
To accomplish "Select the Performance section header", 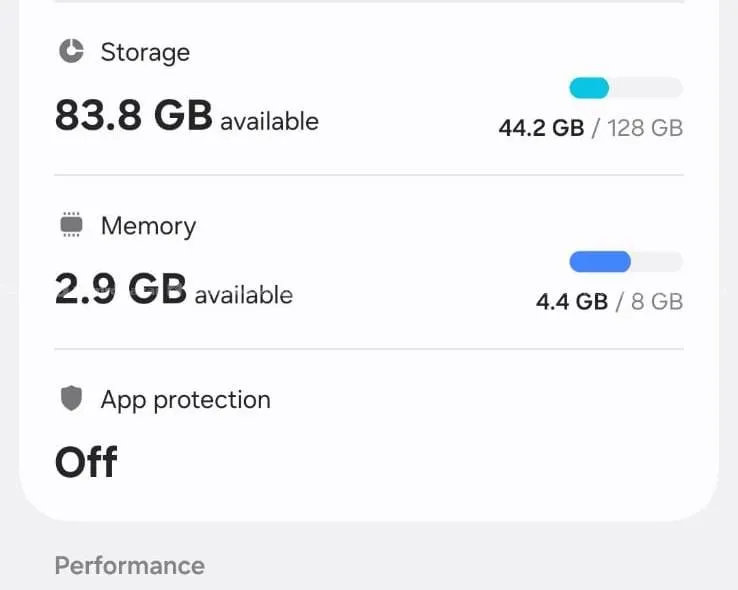I will 129,566.
